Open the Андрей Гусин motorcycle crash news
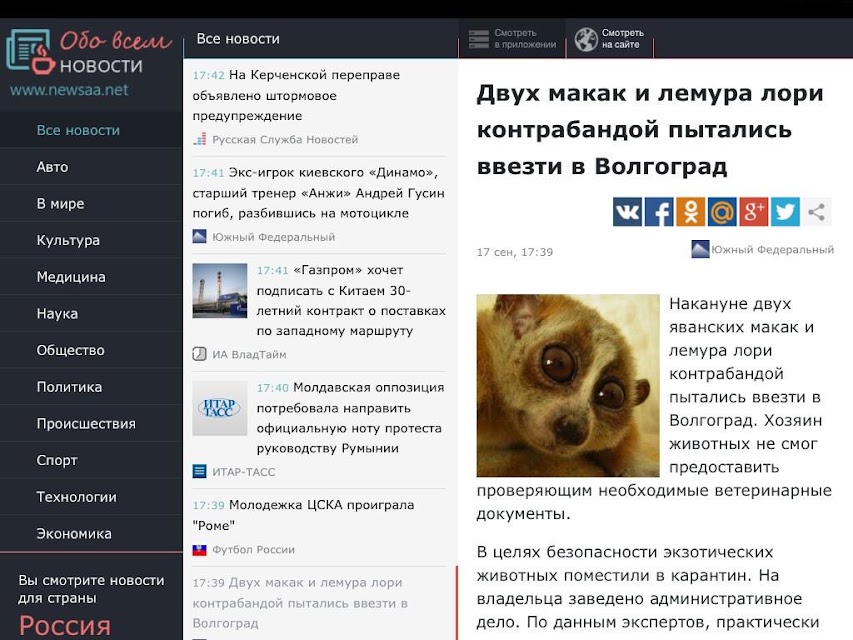This screenshot has height=640, width=853. click(x=319, y=193)
